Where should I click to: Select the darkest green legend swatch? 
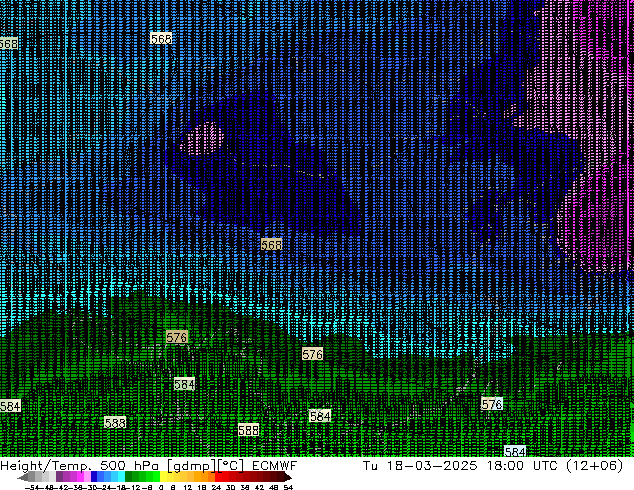128,478
